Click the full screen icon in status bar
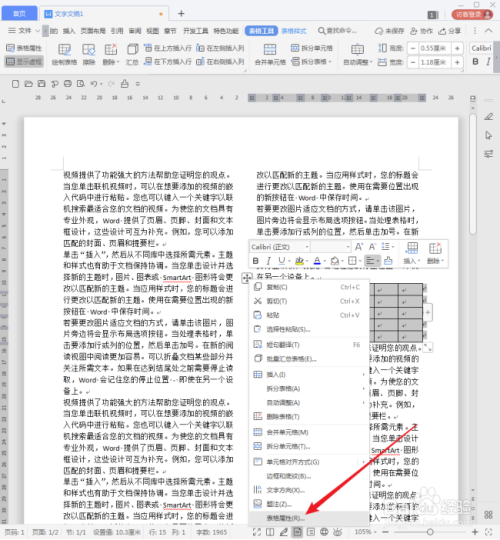This screenshot has height=540, width=500. (257, 532)
